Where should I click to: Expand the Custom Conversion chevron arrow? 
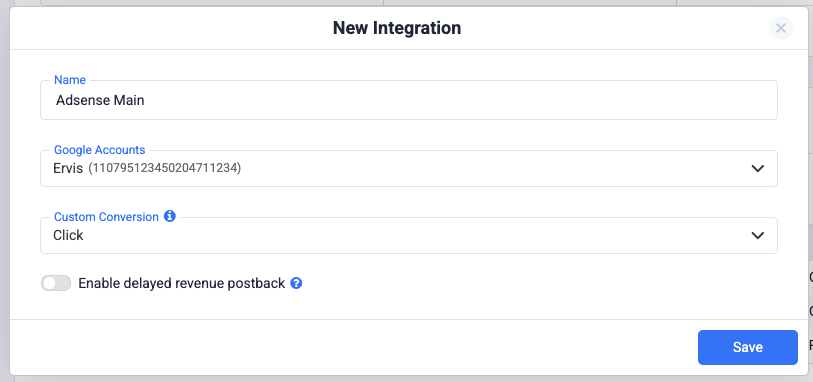(758, 235)
